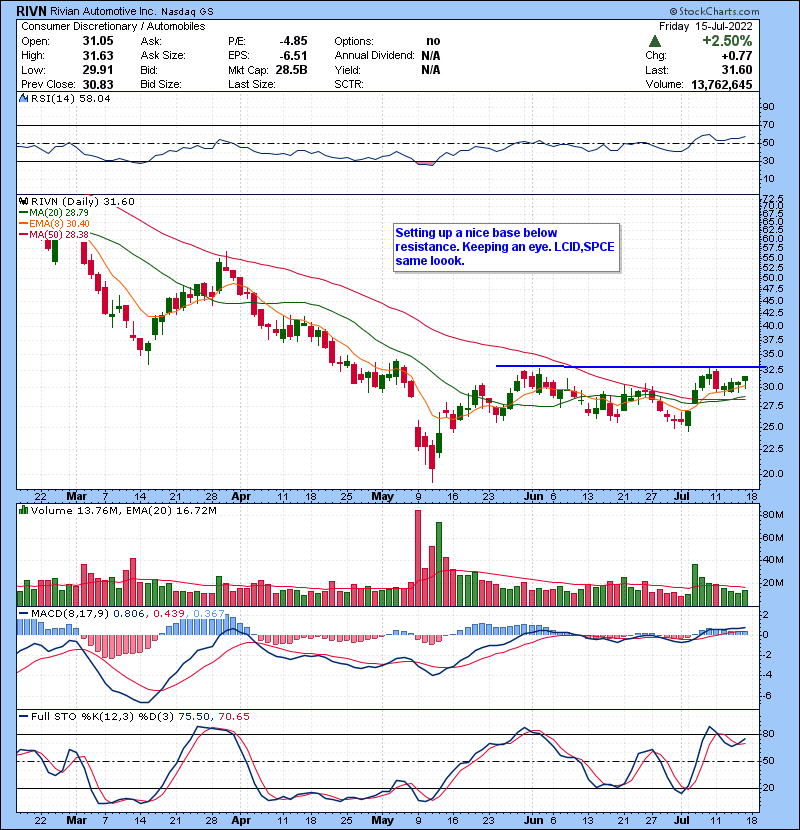Image resolution: width=800 pixels, height=830 pixels.
Task: Click the Last price 31.60
Action: tap(736, 70)
